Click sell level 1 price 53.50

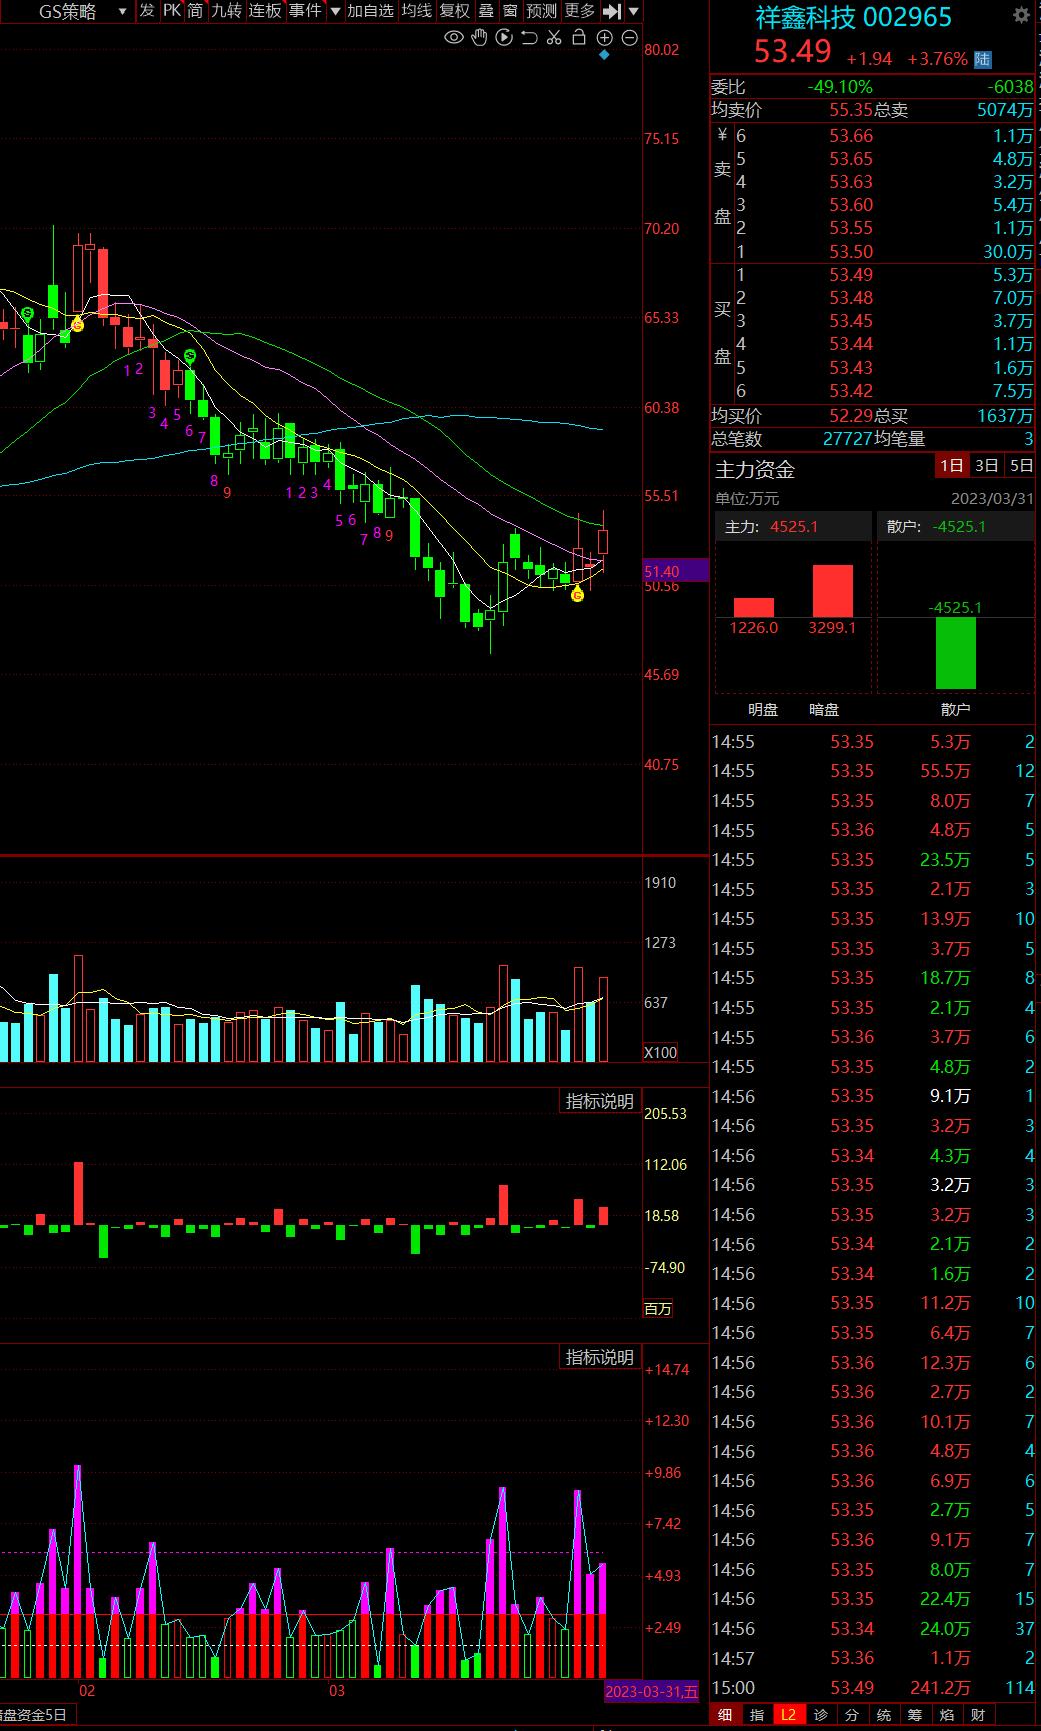click(851, 251)
